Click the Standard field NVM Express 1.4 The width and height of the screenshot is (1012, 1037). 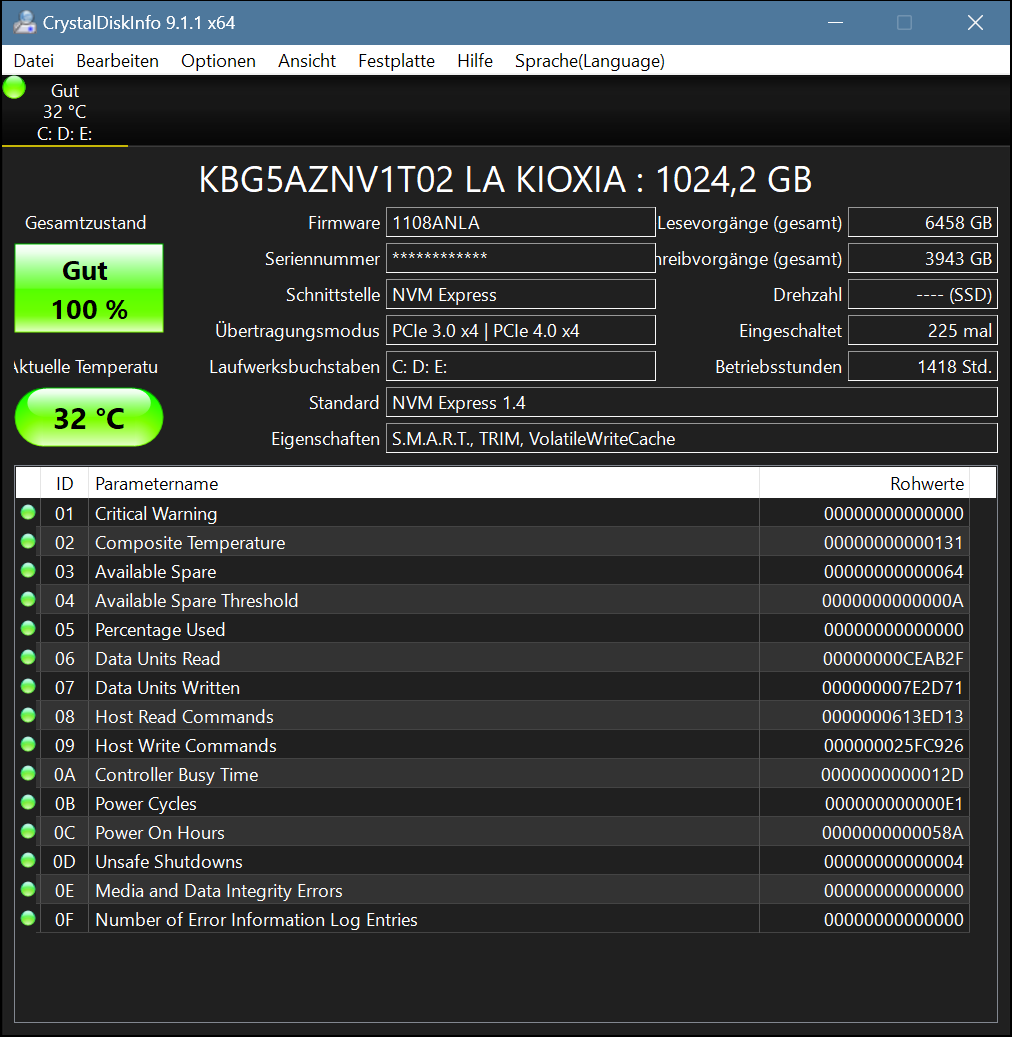tap(691, 402)
